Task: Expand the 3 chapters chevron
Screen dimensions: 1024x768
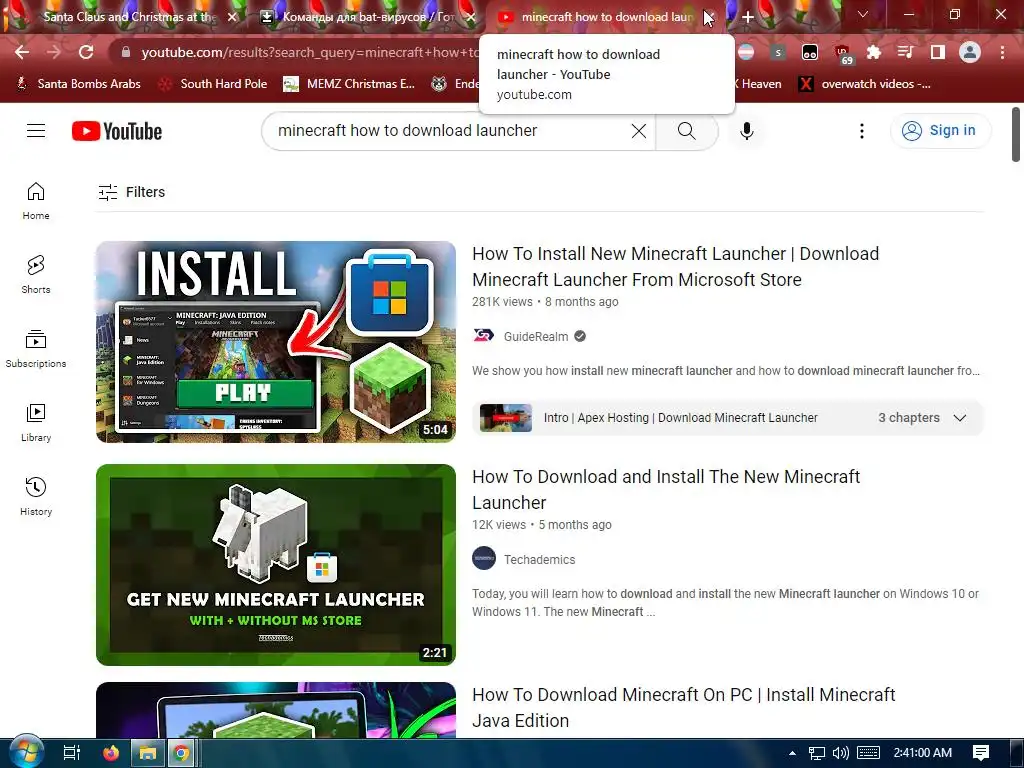Action: click(x=959, y=418)
